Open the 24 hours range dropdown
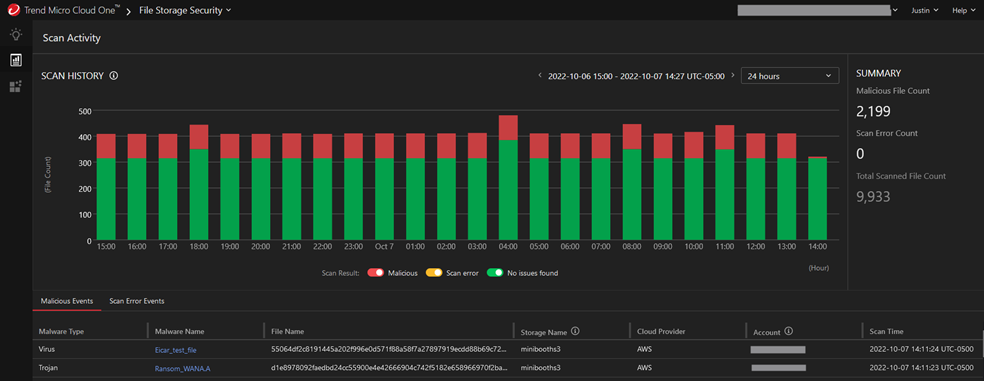The height and width of the screenshot is (381, 984). coord(789,75)
